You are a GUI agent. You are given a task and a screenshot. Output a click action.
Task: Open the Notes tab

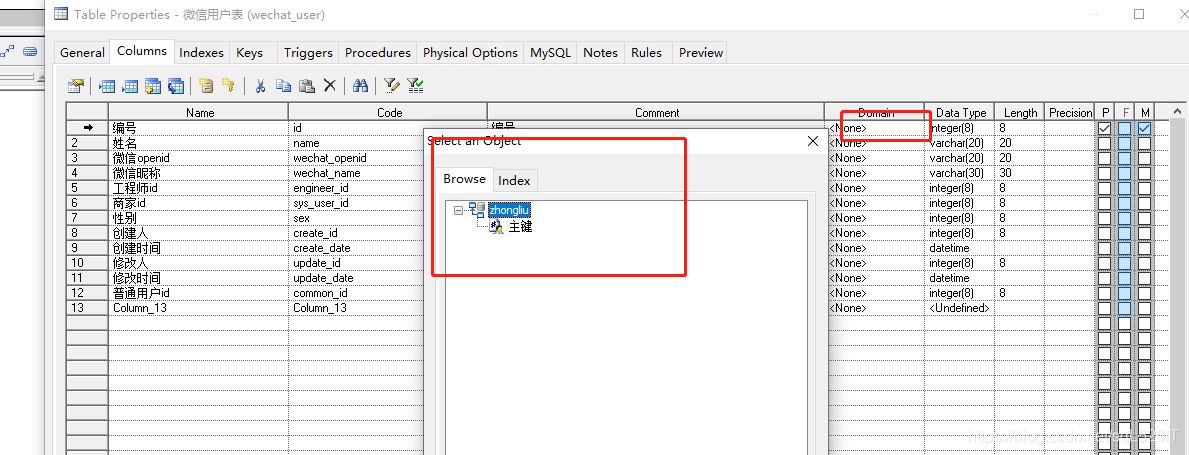[600, 52]
